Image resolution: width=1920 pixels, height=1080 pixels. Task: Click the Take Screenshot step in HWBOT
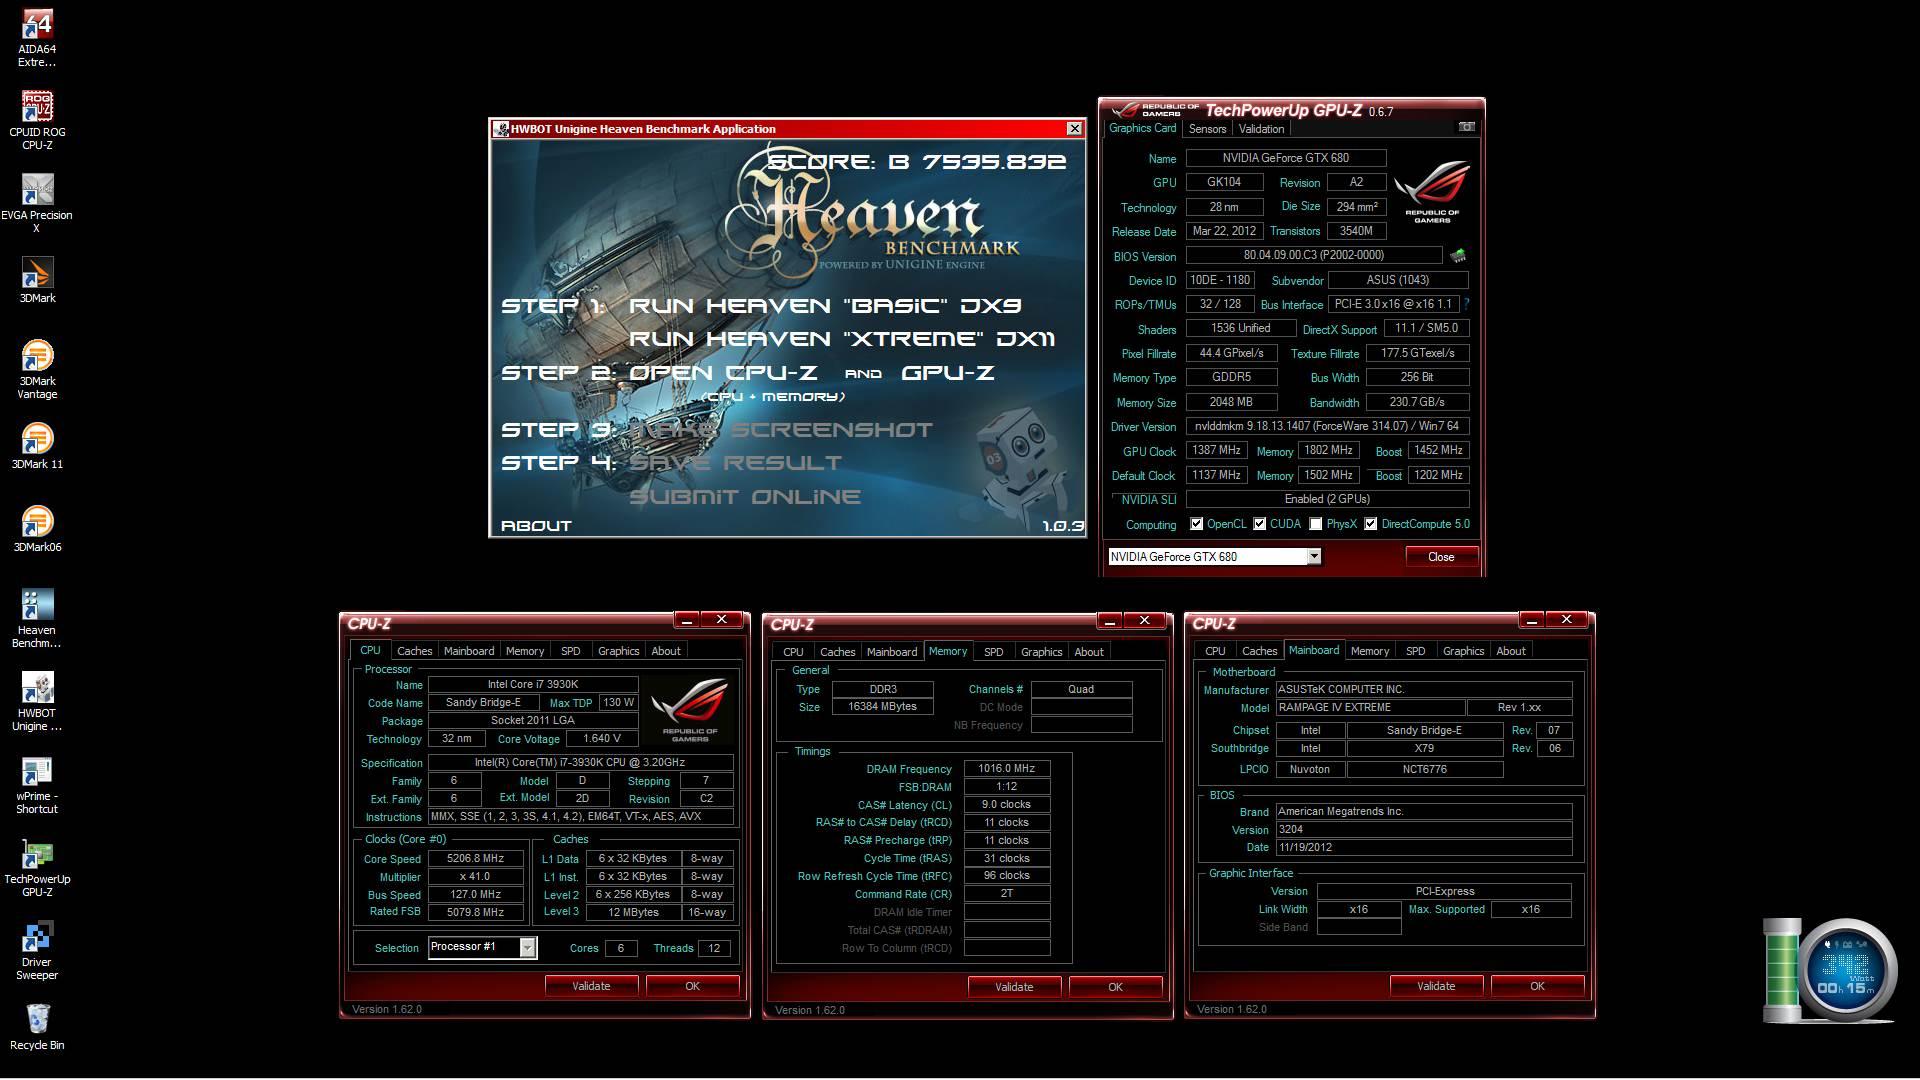coord(781,430)
